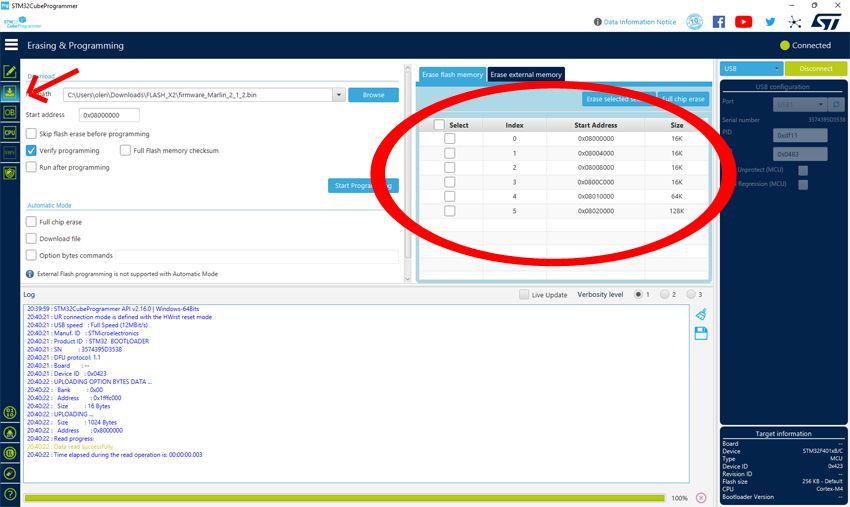This screenshot has height=507, width=850.
Task: Open ST YouTube channel icon
Action: tap(743, 22)
